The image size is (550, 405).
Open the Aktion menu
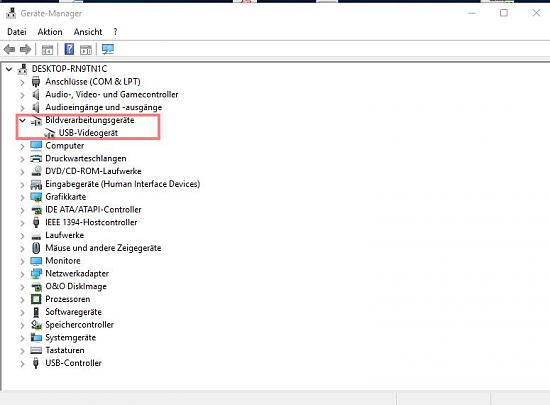[x=50, y=32]
